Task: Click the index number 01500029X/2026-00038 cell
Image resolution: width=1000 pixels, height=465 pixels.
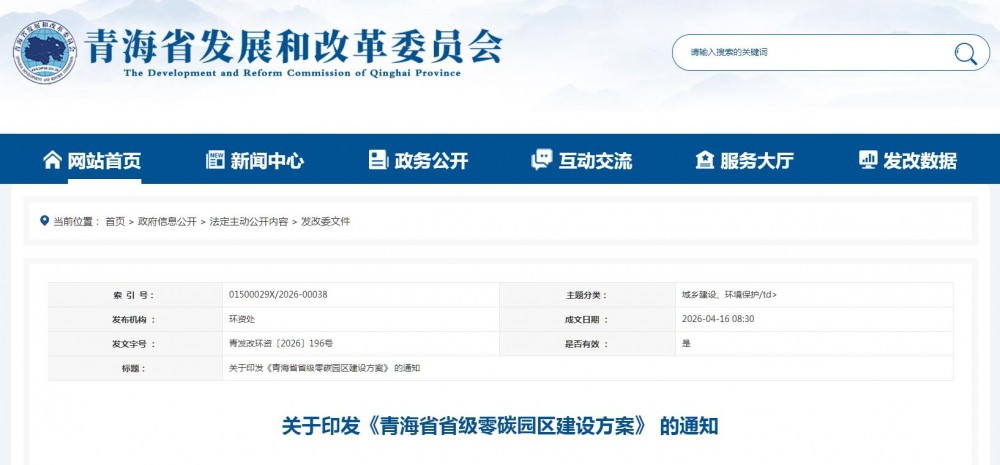Action: (278, 295)
